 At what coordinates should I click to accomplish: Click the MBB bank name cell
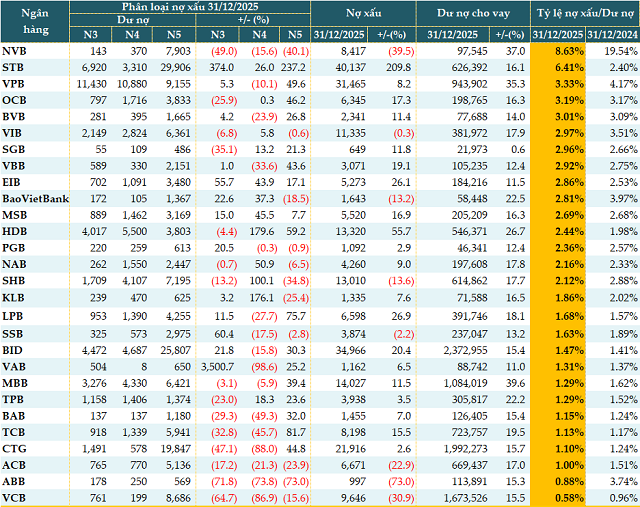pyautogui.click(x=16, y=384)
